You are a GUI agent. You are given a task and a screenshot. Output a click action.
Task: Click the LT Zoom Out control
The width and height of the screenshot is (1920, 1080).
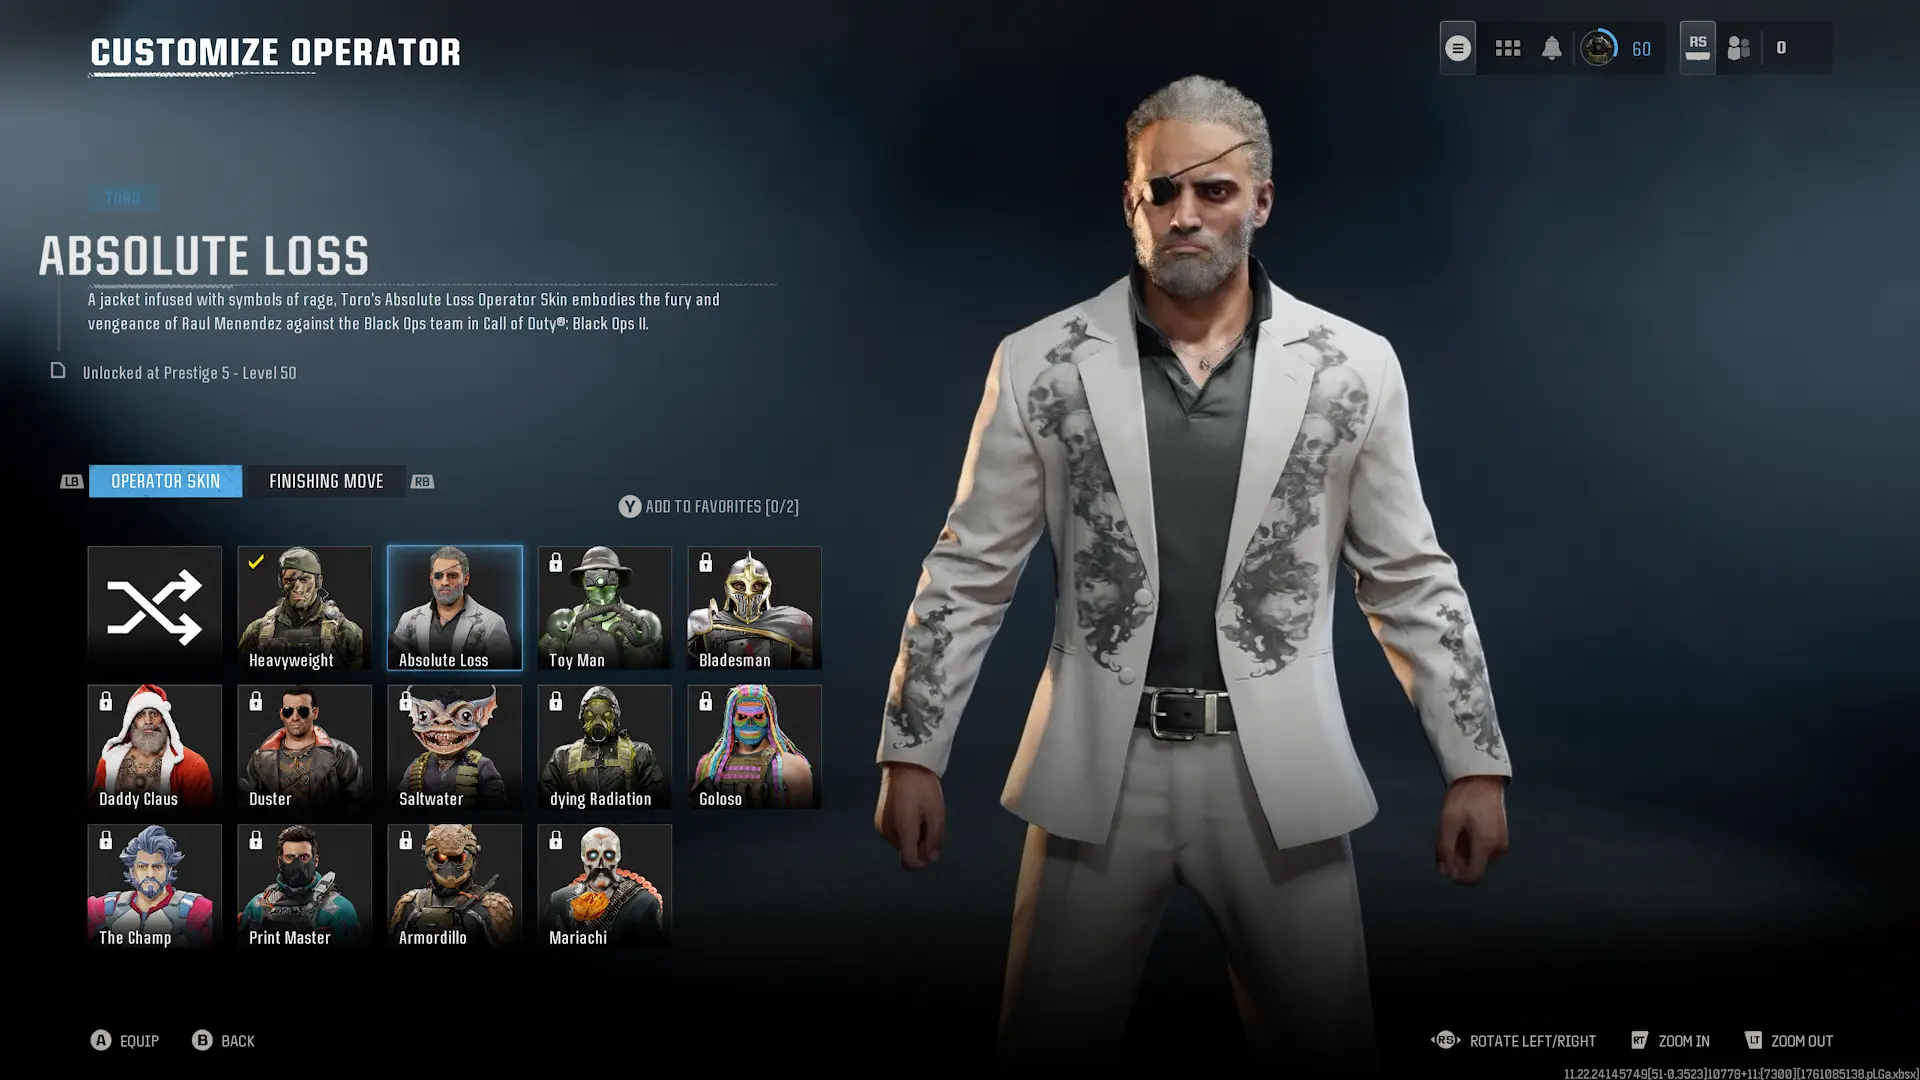[x=1788, y=1041]
